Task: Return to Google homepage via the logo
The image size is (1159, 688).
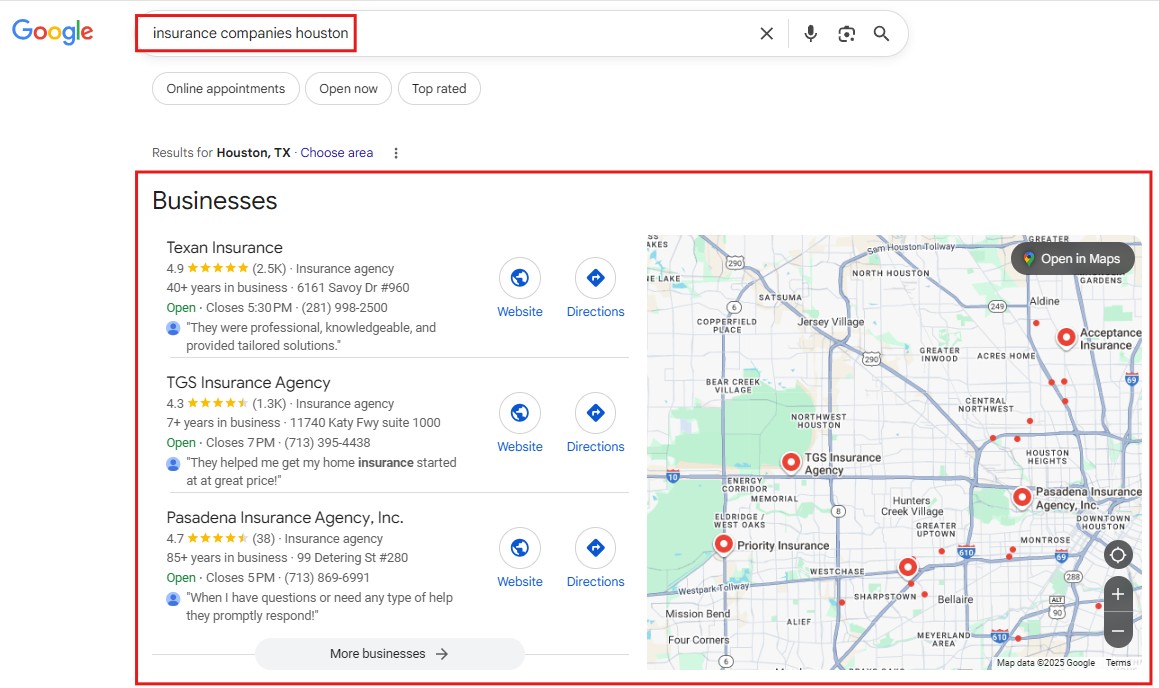Action: click(51, 31)
